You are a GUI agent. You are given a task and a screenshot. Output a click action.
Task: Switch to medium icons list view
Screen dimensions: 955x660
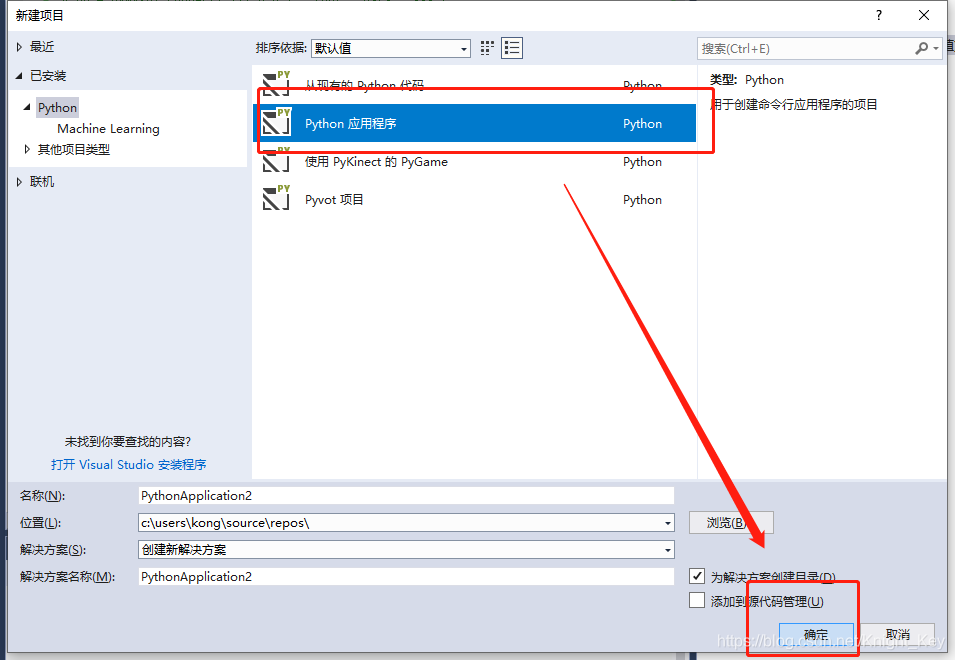[512, 48]
